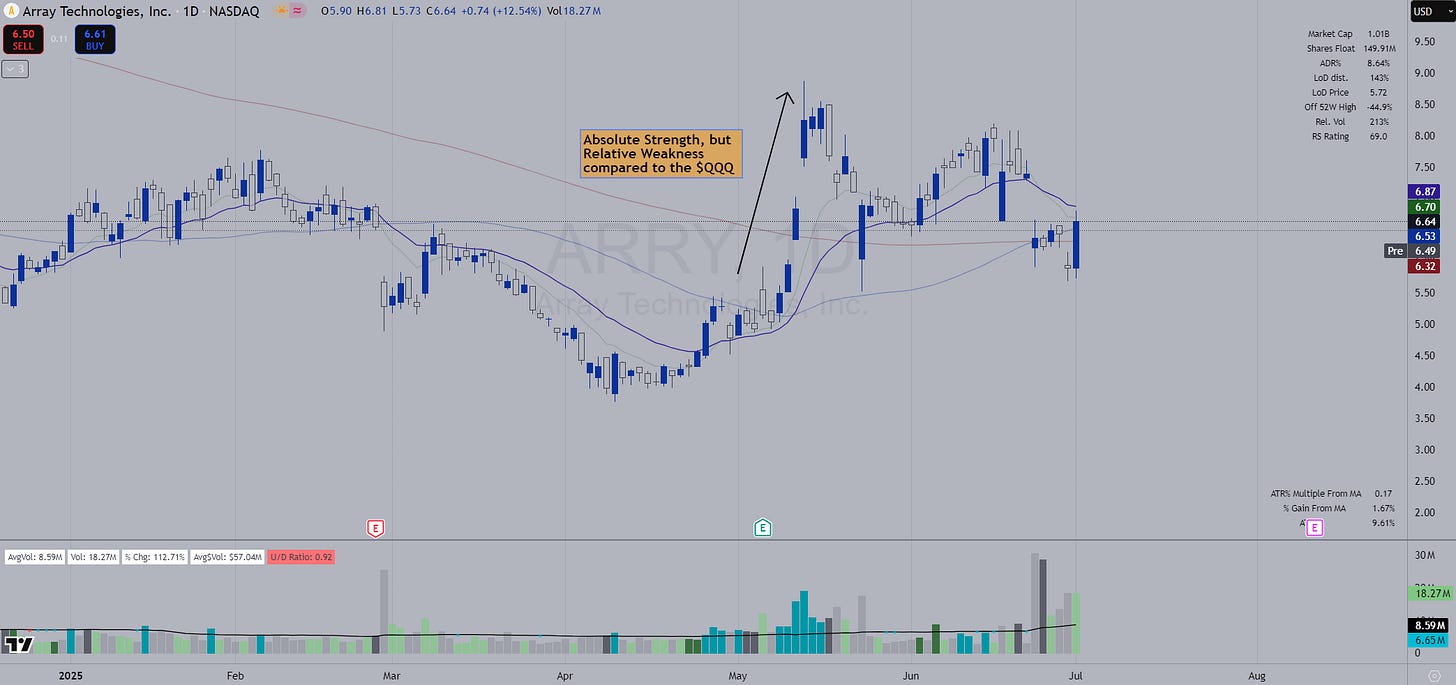The width and height of the screenshot is (1456, 685).
Task: Click the May label on the time axis
Action: tap(738, 675)
